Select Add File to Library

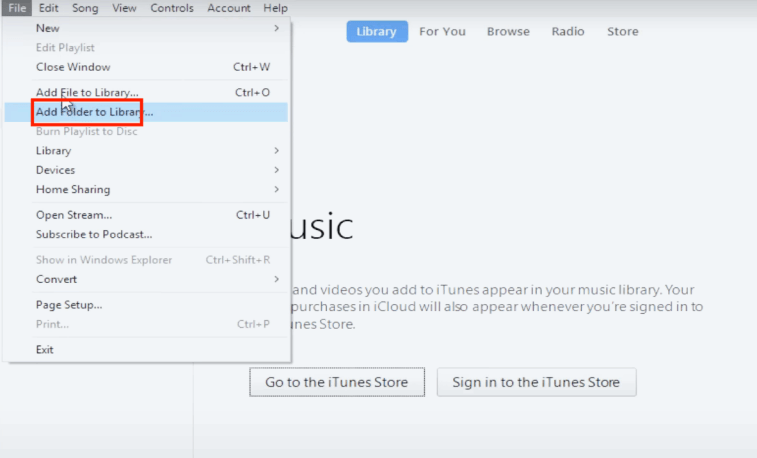coord(146,92)
